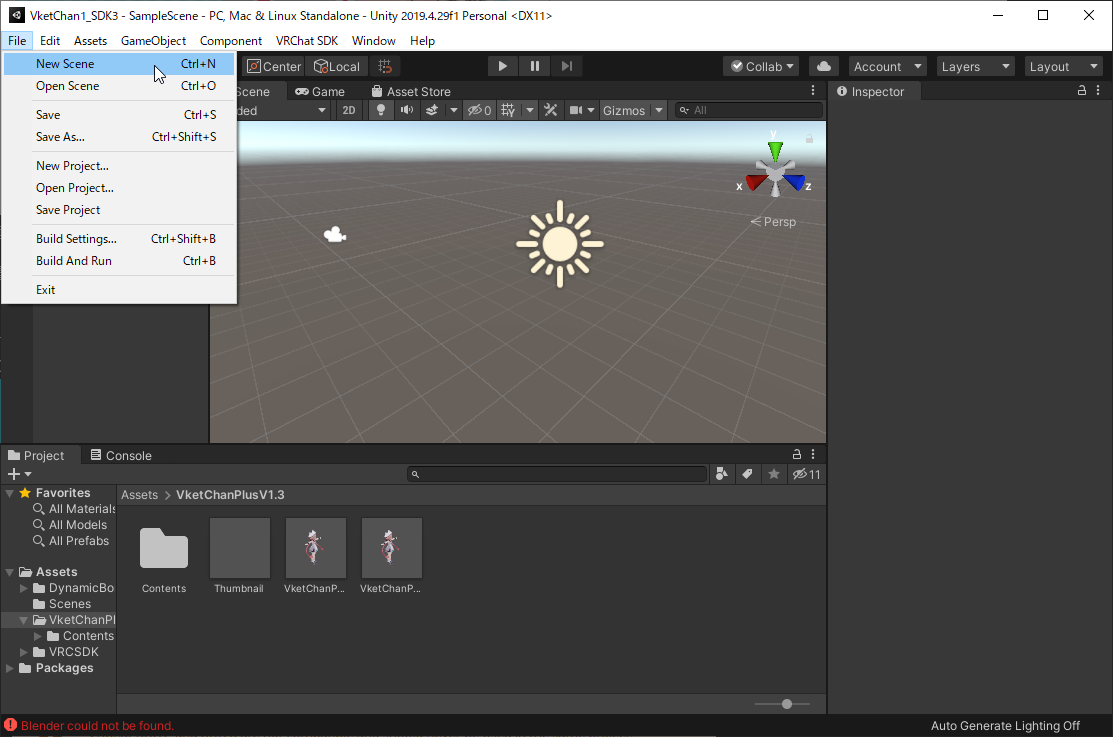Click the Search by Type icon
This screenshot has height=737, width=1113.
(723, 474)
